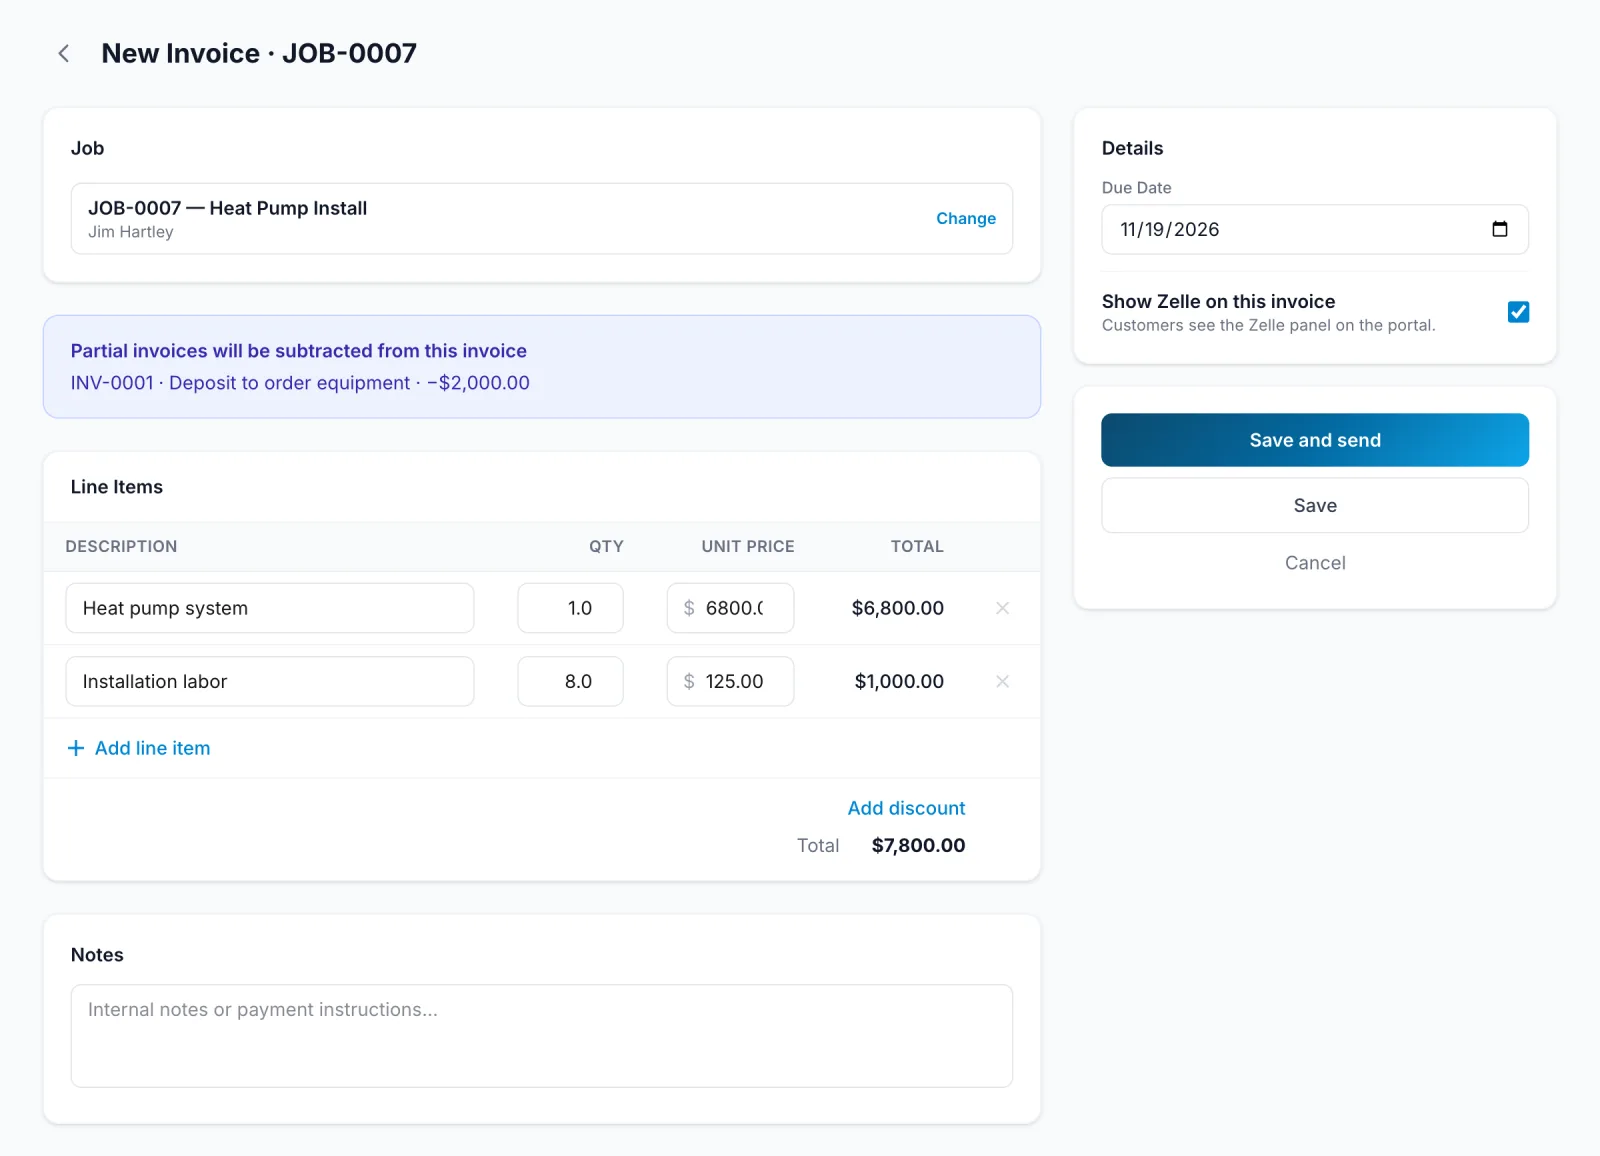This screenshot has width=1600, height=1156.
Task: Click the DESCRIPTION column header
Action: tap(121, 546)
